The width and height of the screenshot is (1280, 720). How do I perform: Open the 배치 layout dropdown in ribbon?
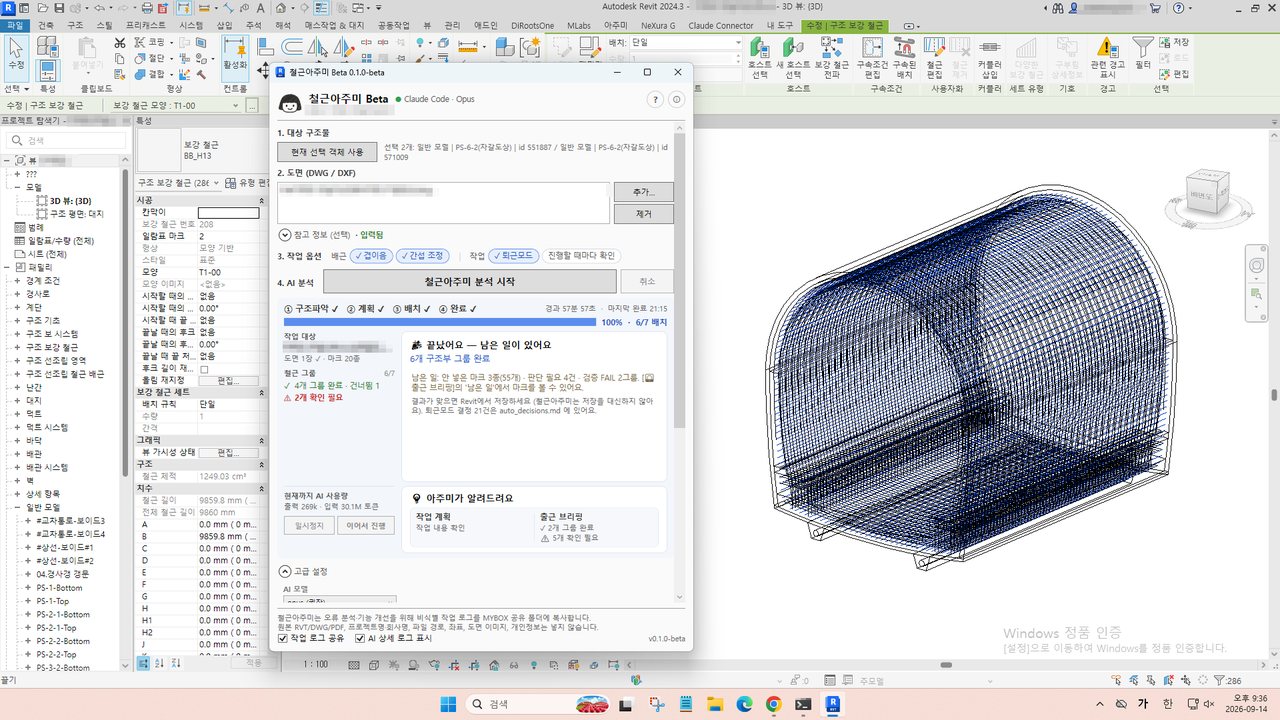pyautogui.click(x=685, y=43)
